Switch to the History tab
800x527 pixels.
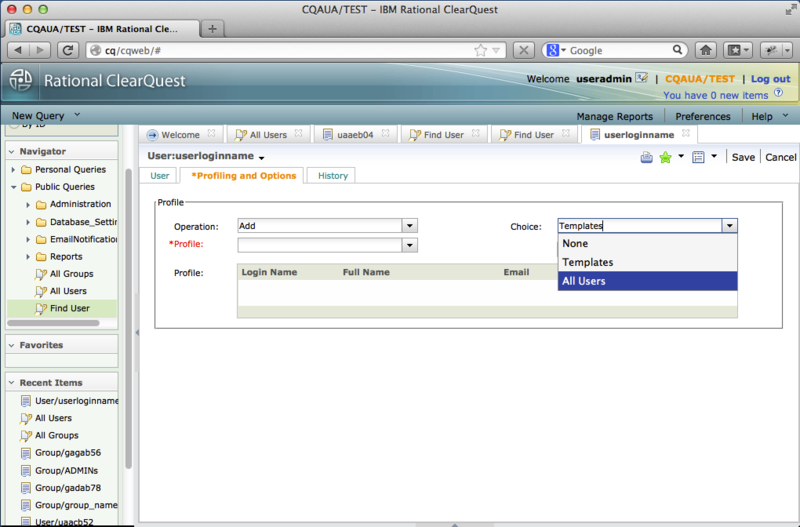[333, 175]
